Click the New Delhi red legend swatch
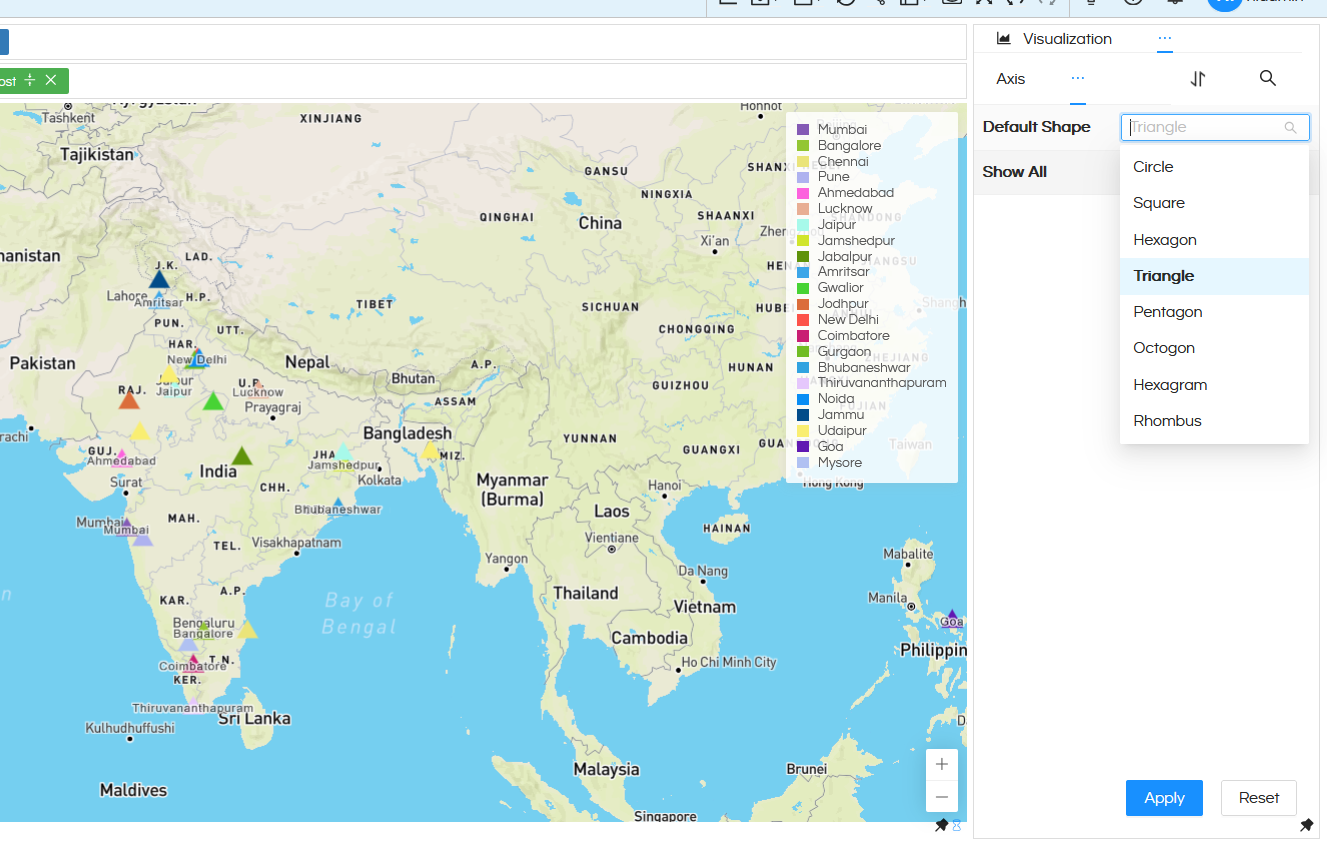 (803, 320)
